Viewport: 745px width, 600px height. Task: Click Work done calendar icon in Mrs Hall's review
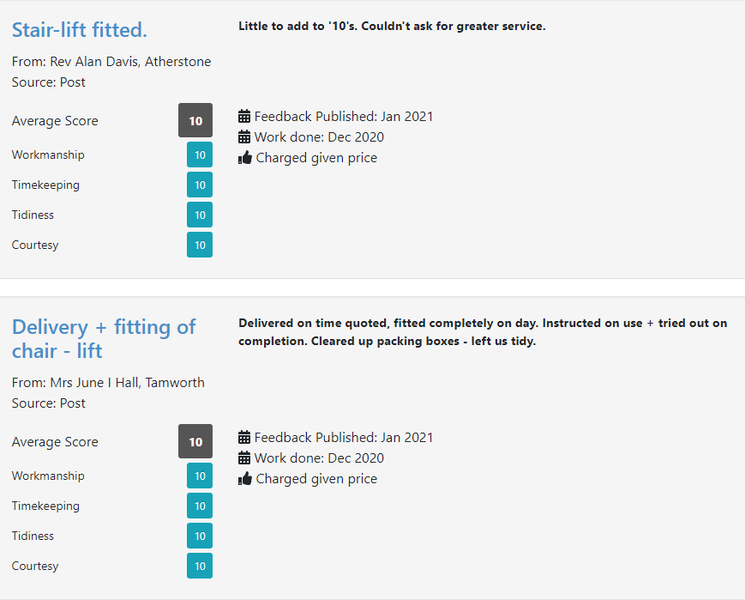tap(244, 458)
